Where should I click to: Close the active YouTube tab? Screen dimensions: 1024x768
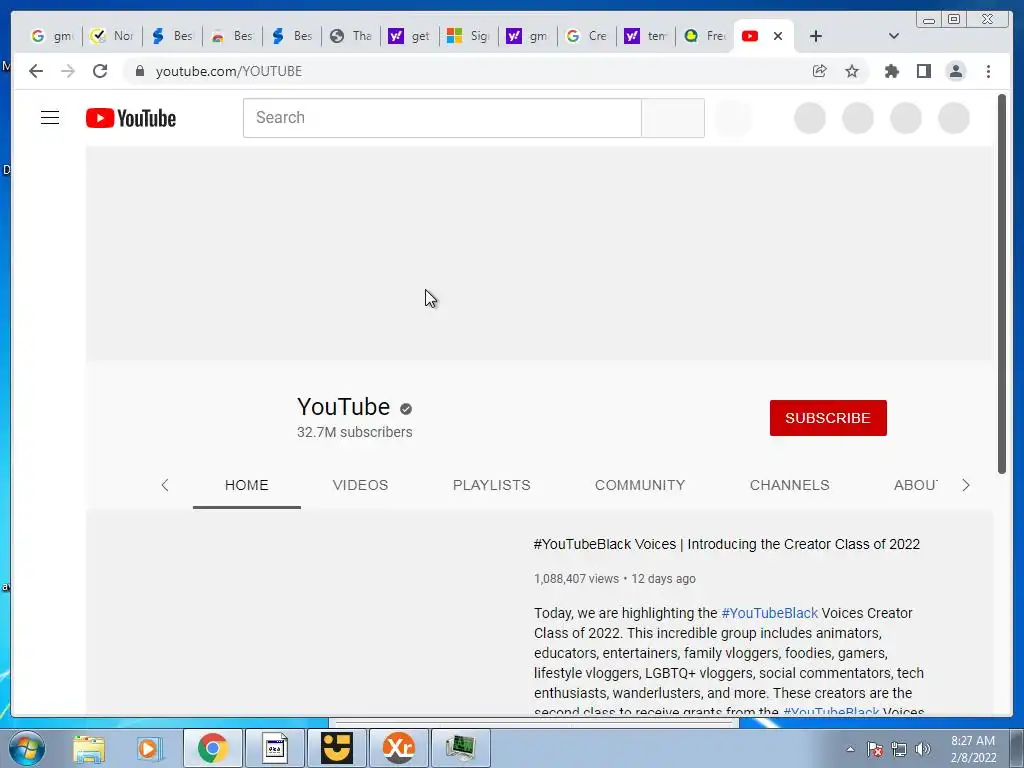778,36
